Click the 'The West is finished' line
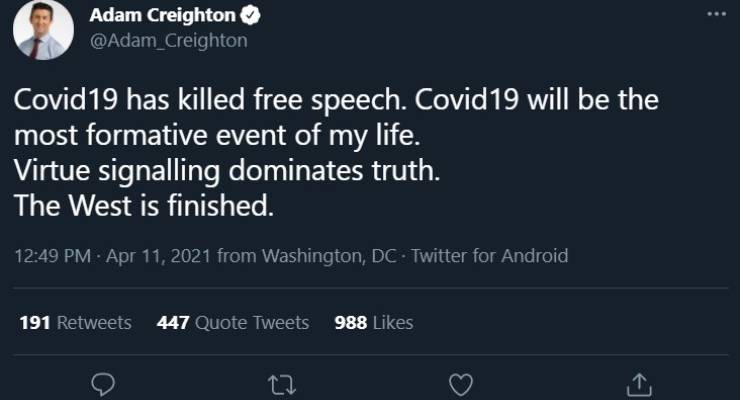Screen dimensions: 740x400 tap(142, 209)
